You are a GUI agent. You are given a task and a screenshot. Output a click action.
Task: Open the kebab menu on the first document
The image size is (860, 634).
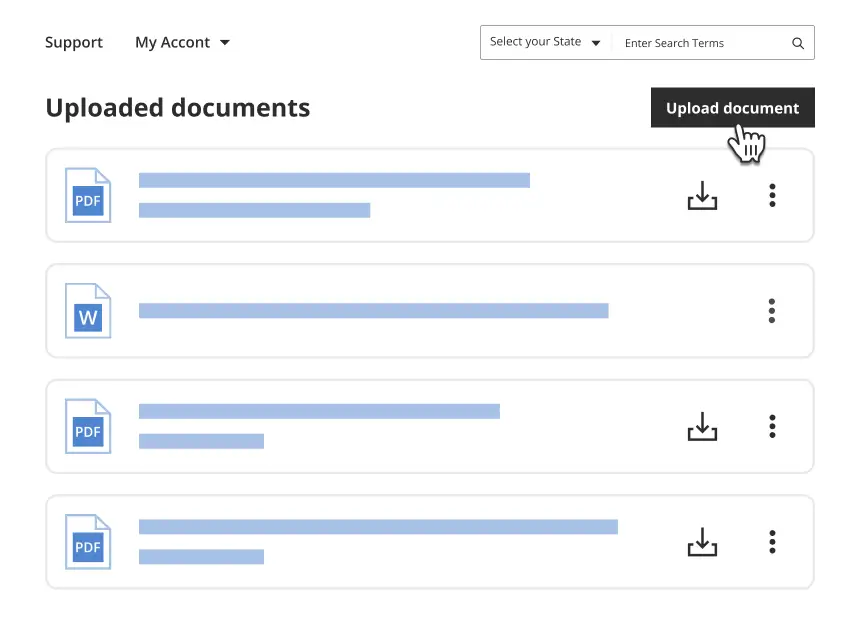pyautogui.click(x=772, y=196)
